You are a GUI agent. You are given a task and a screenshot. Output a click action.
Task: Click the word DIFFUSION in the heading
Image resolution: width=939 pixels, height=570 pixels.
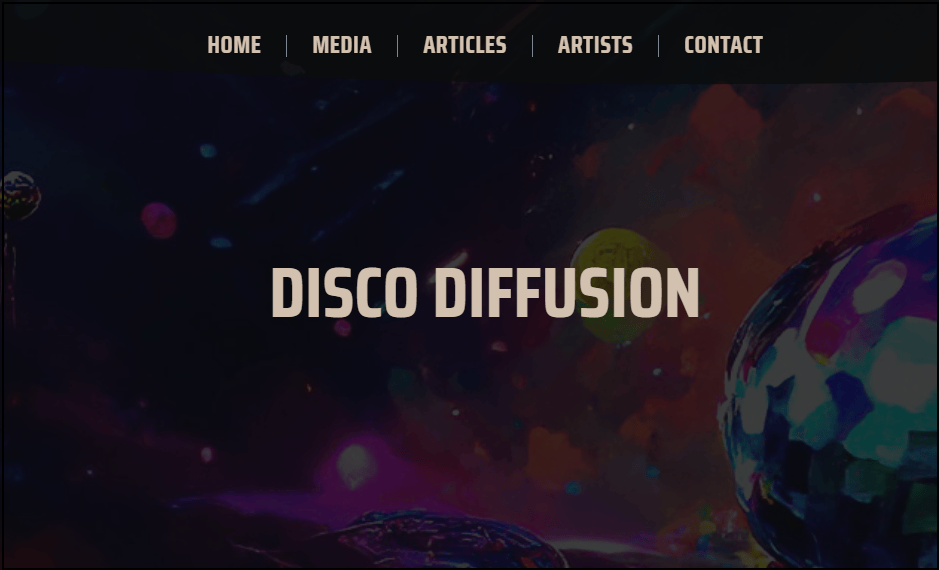coord(567,292)
